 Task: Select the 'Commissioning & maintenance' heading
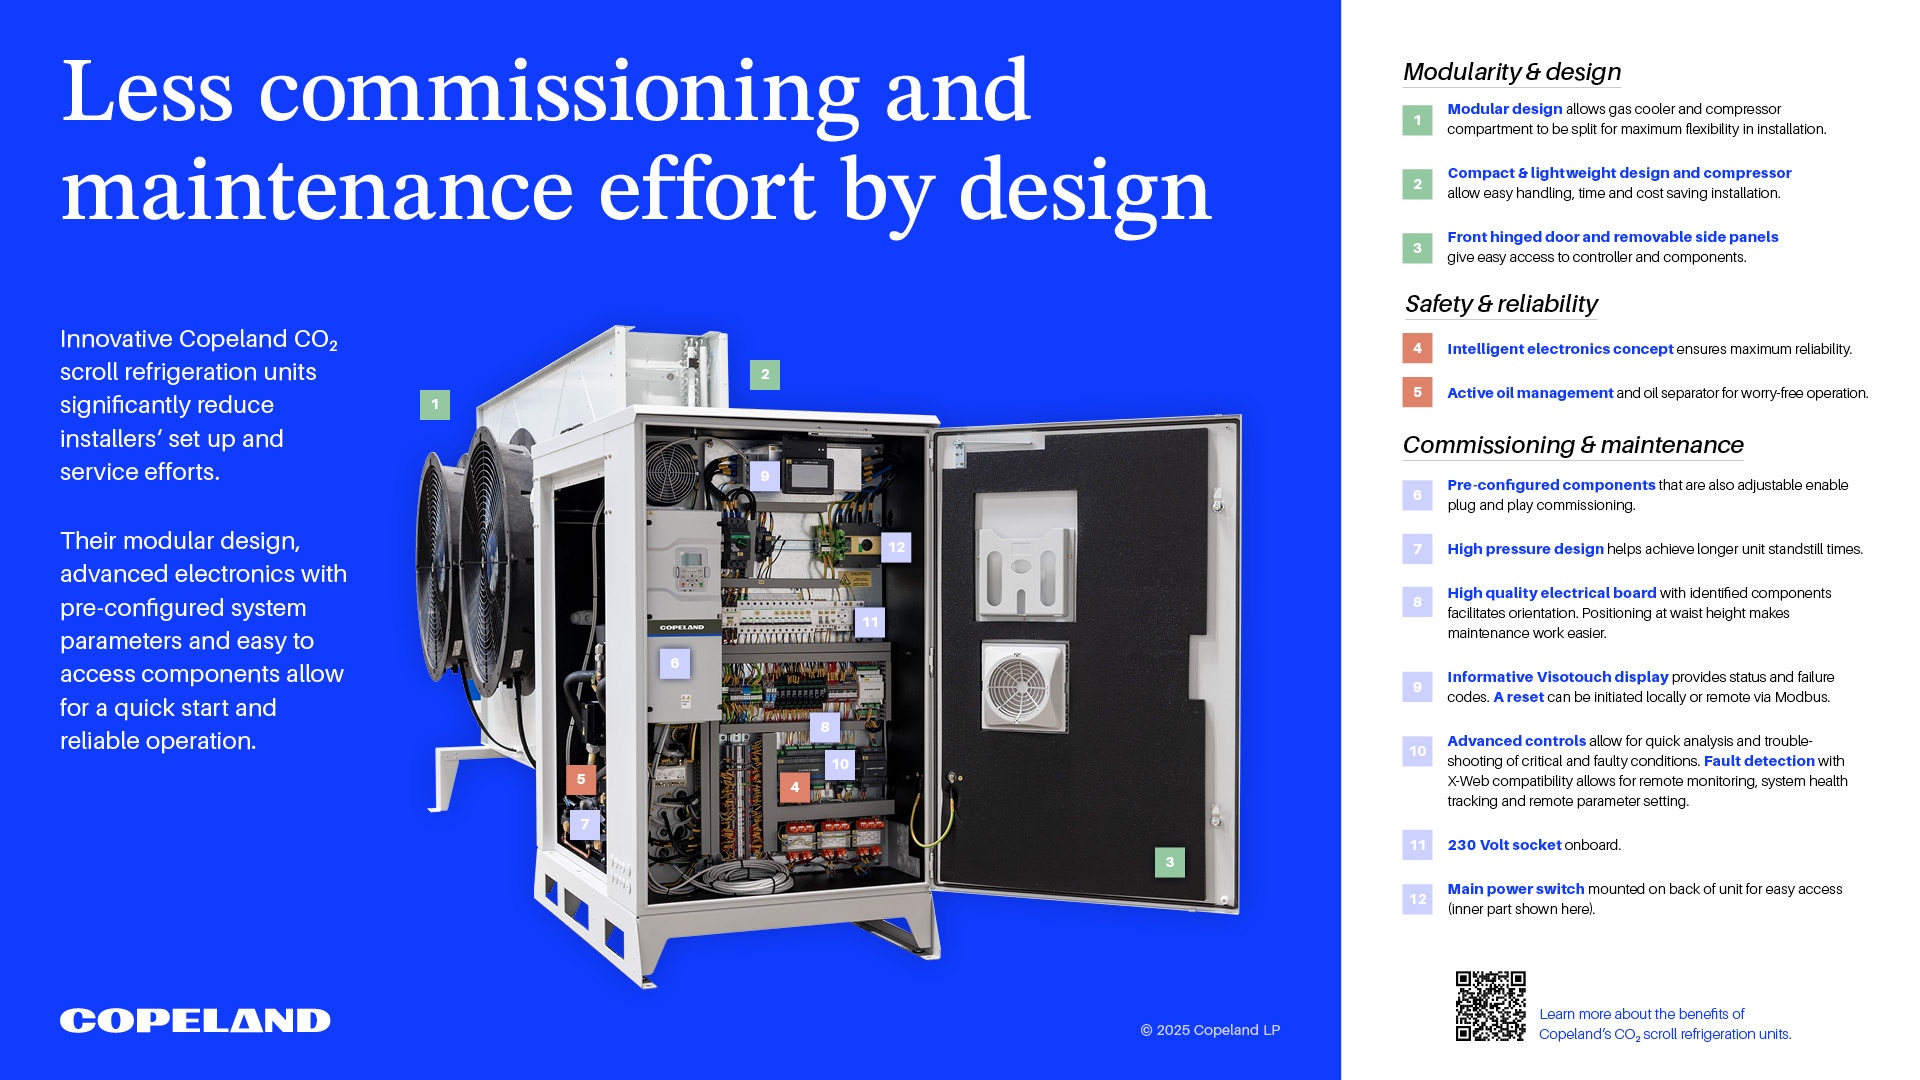[x=1573, y=445]
